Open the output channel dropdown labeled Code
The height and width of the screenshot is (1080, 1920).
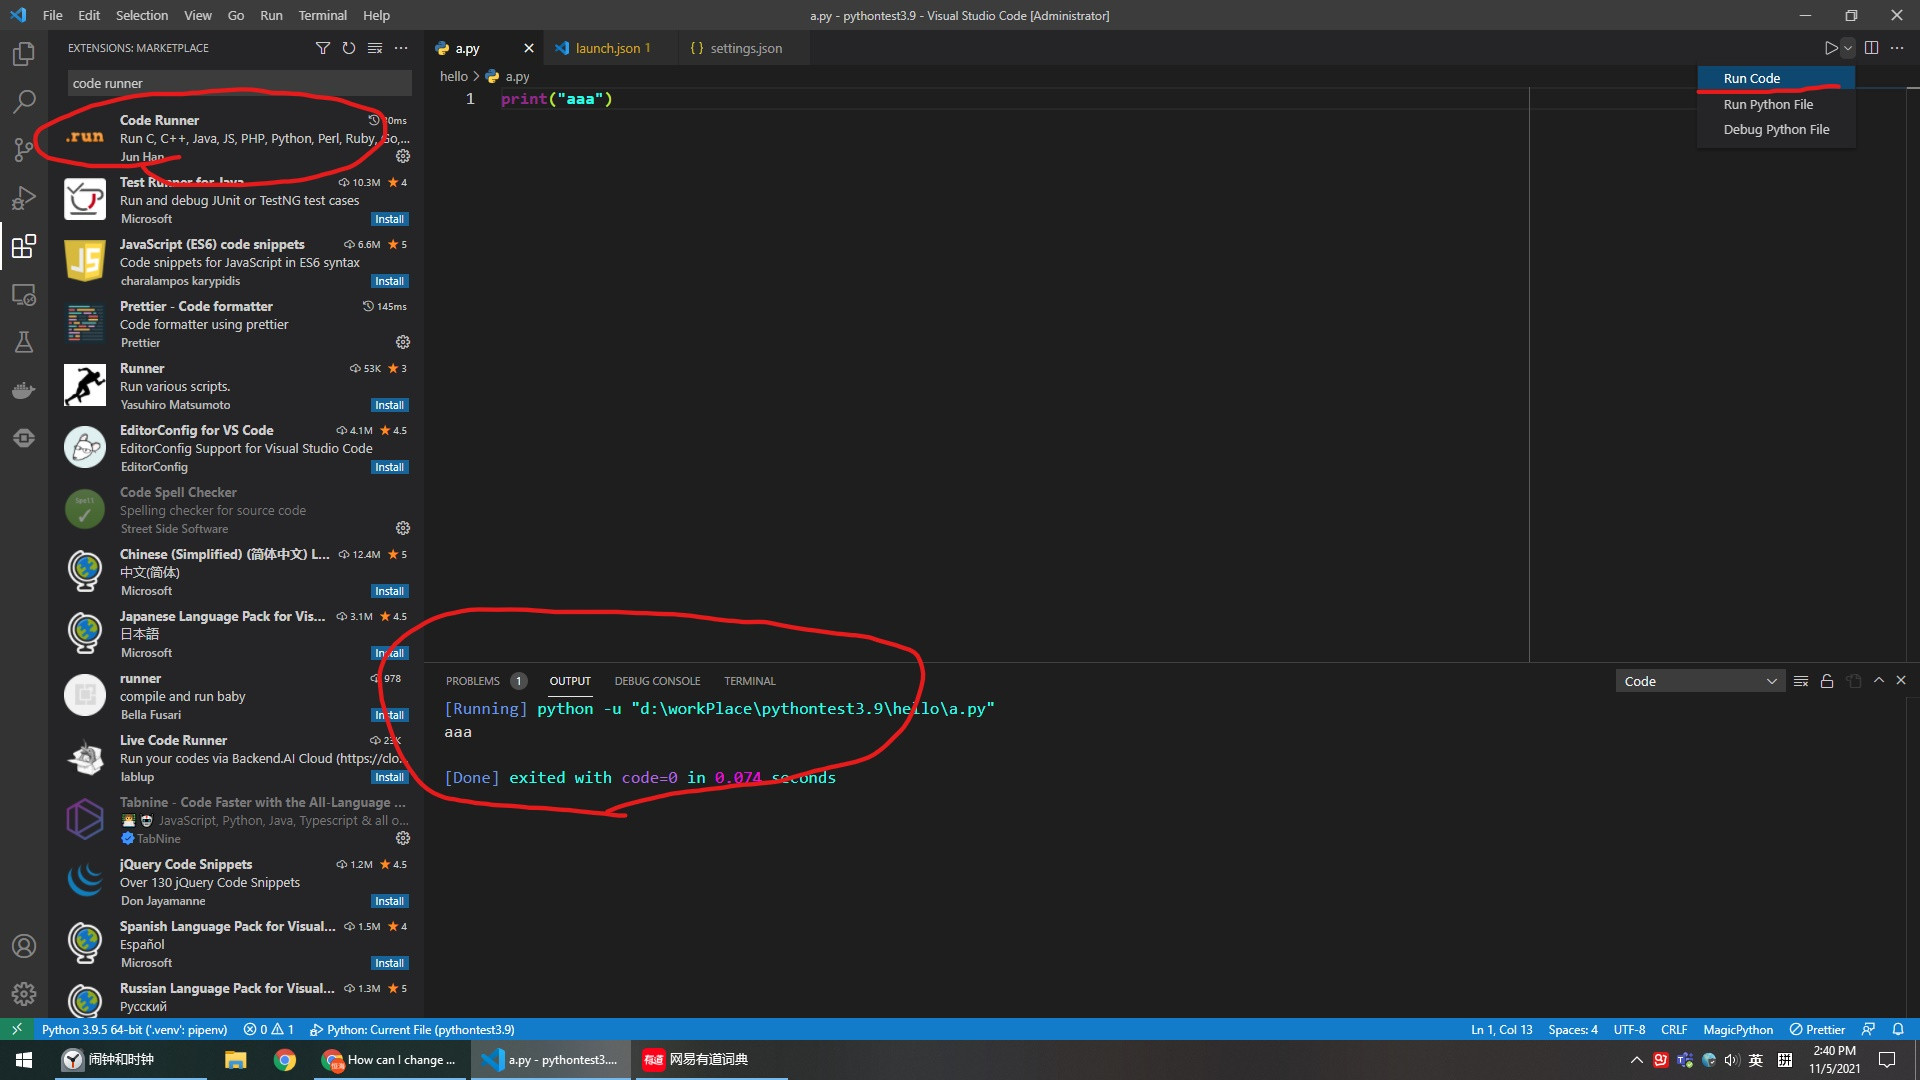(x=1700, y=681)
